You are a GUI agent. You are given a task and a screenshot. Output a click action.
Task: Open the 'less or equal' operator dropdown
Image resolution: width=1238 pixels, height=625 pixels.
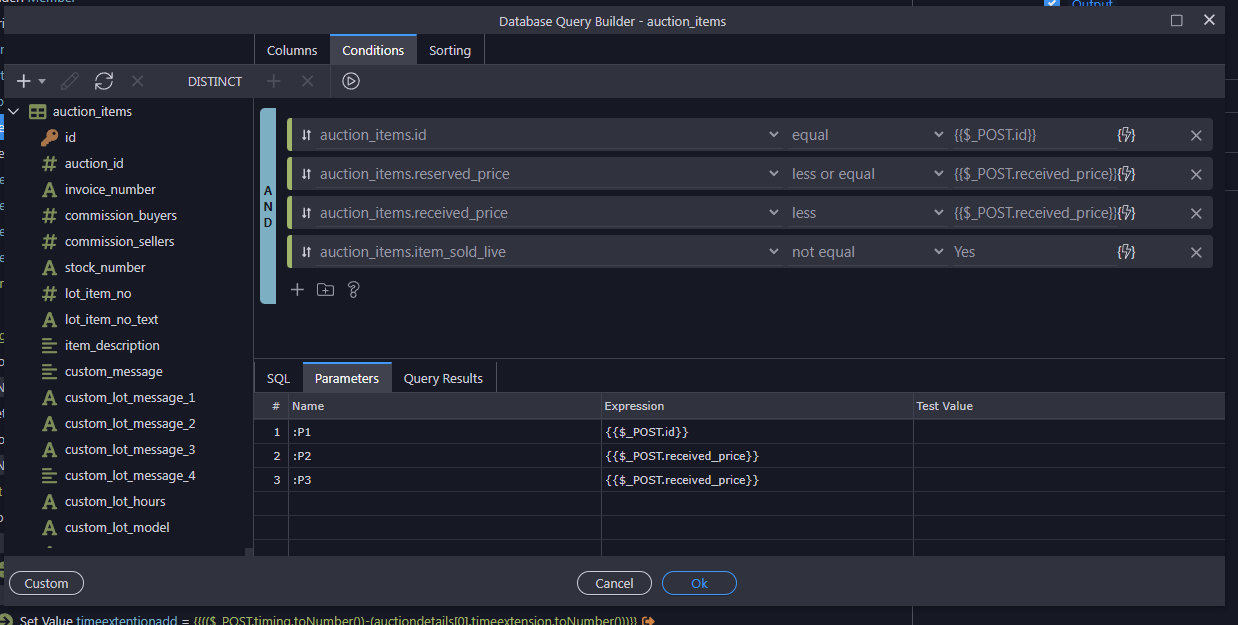click(866, 174)
